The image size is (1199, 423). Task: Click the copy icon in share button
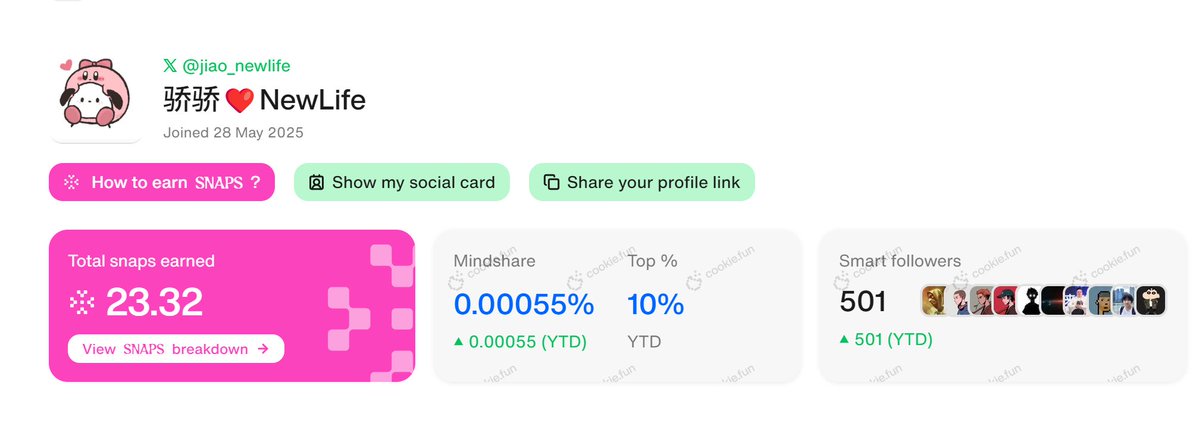[x=551, y=182]
